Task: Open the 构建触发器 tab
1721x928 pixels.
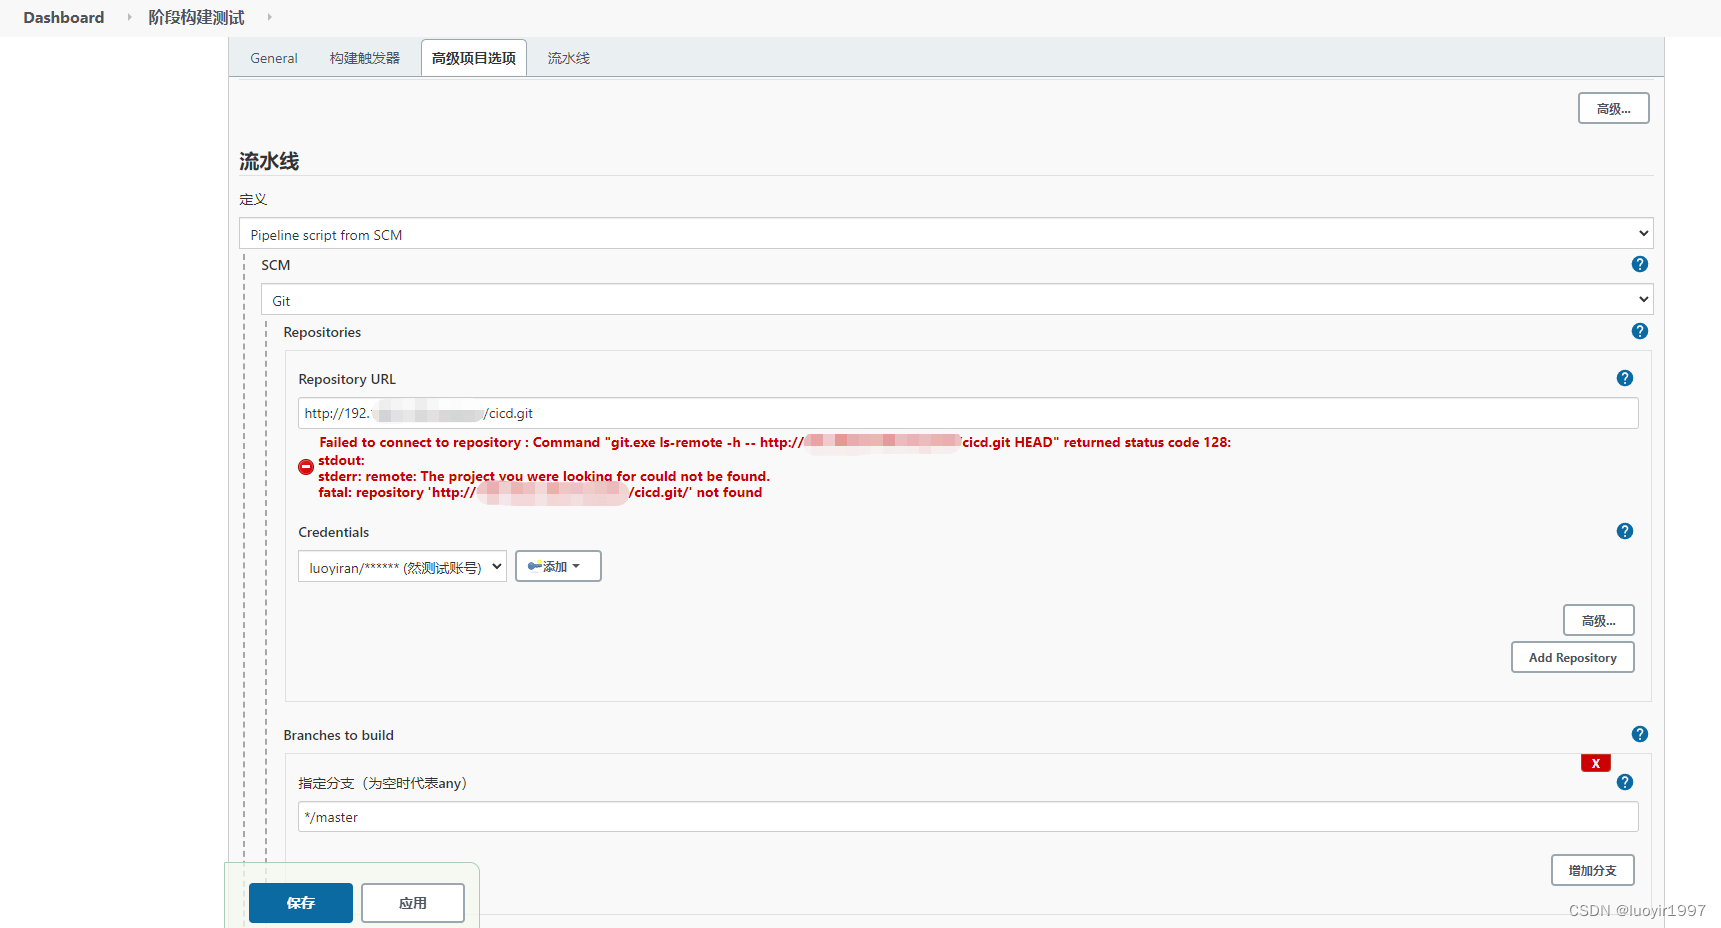Action: (x=364, y=57)
